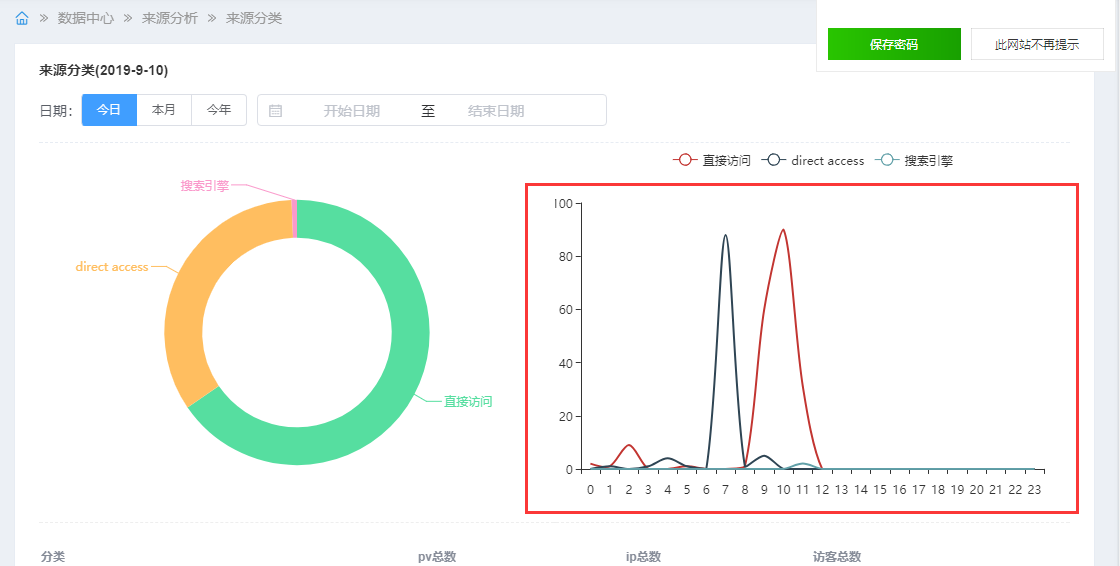This screenshot has height=566, width=1120.
Task: Select the 本月 date filter
Action: (164, 110)
